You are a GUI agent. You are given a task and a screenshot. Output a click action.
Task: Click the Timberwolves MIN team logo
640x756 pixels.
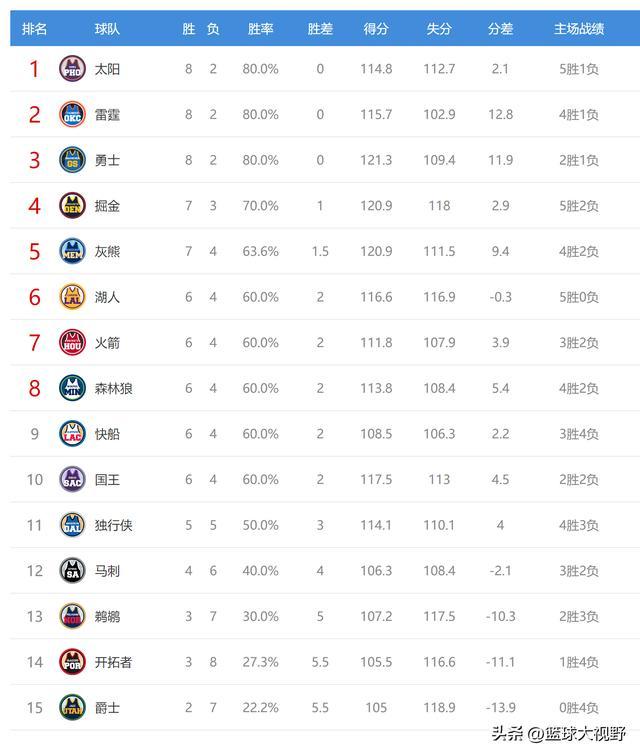[72, 388]
